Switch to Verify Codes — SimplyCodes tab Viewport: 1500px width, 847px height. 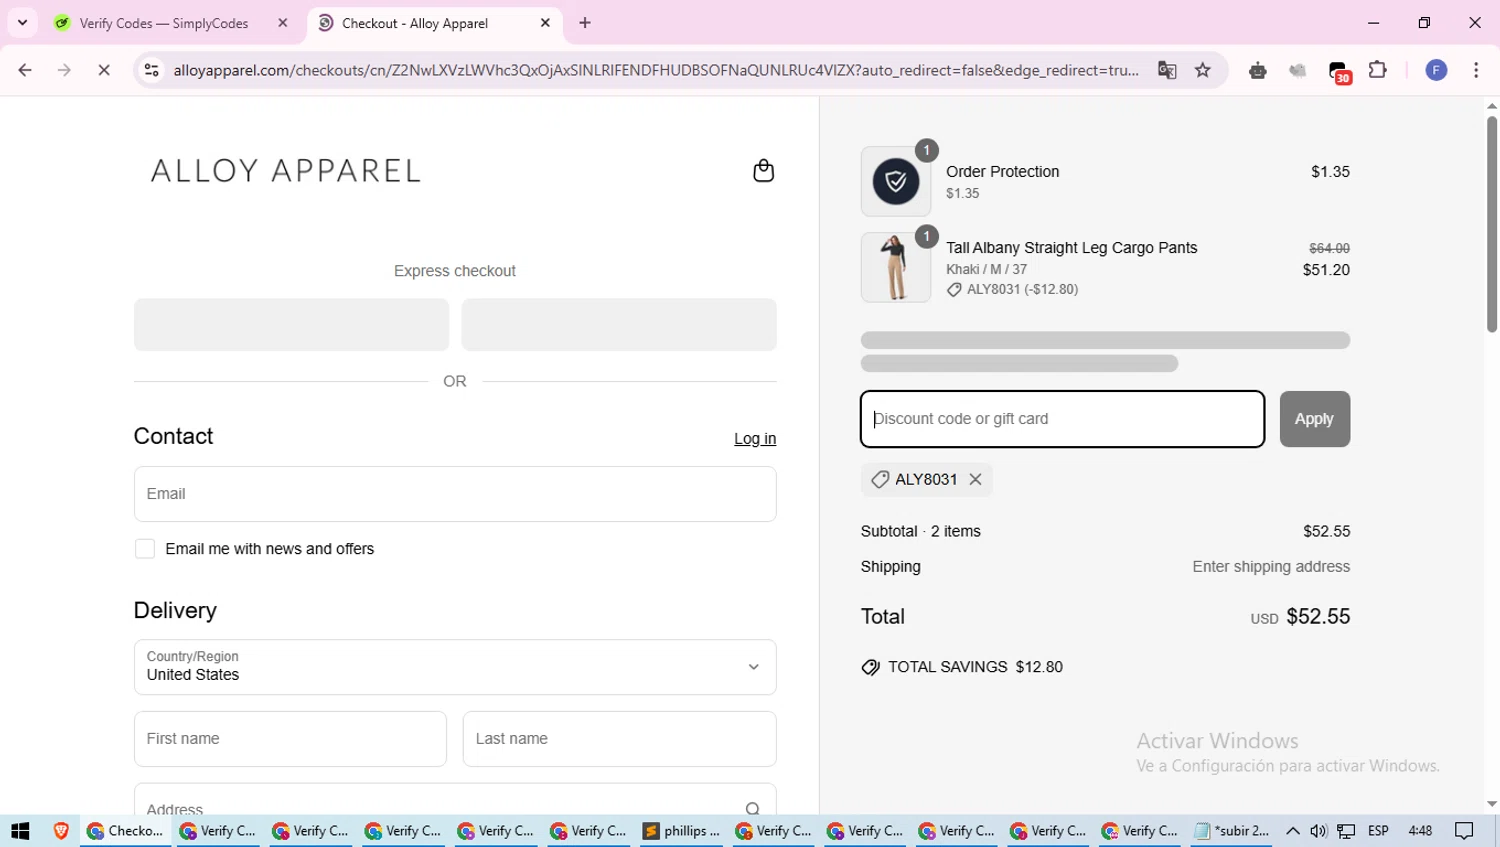click(163, 23)
